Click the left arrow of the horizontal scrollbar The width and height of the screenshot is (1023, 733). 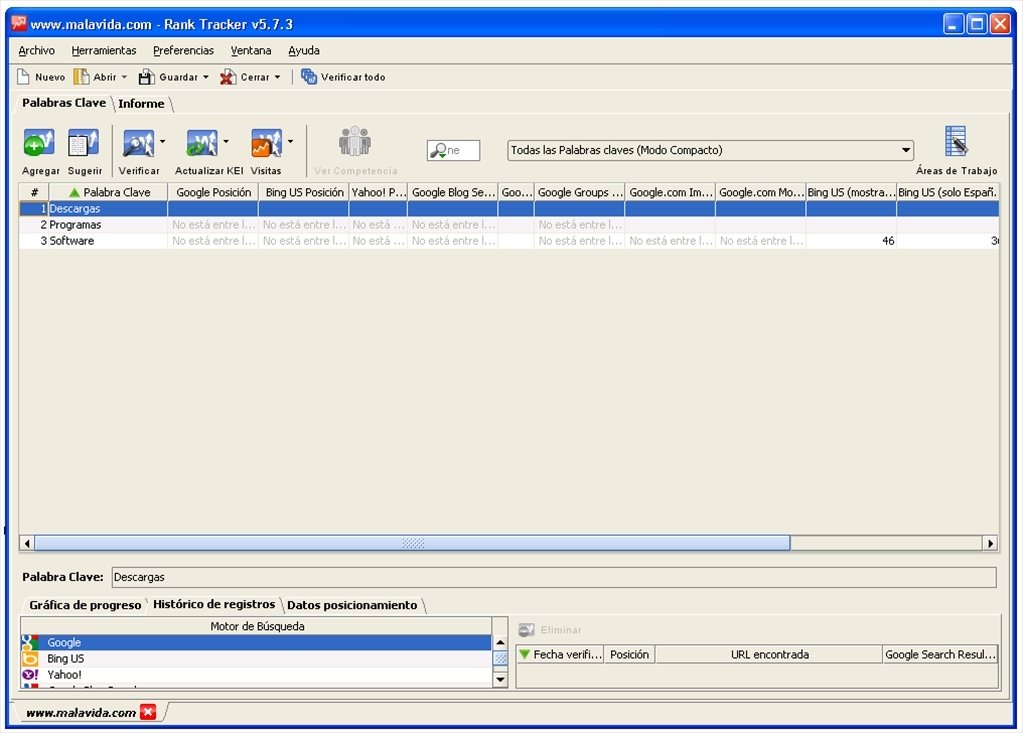coord(27,543)
